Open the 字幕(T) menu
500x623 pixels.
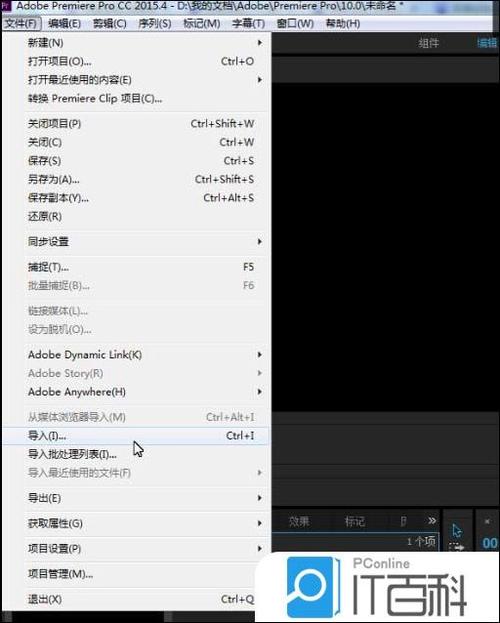coord(248,23)
